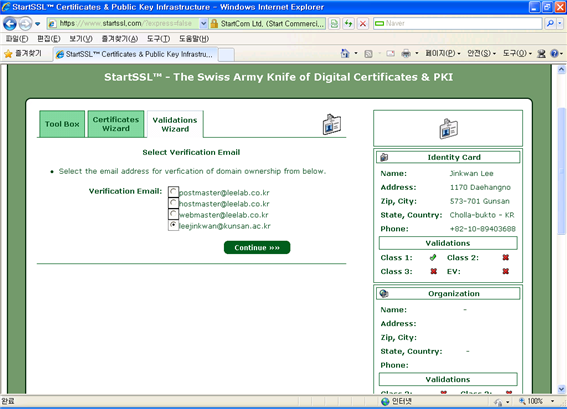Click the Identity Card header label
This screenshot has height=409, width=567.
(454, 157)
